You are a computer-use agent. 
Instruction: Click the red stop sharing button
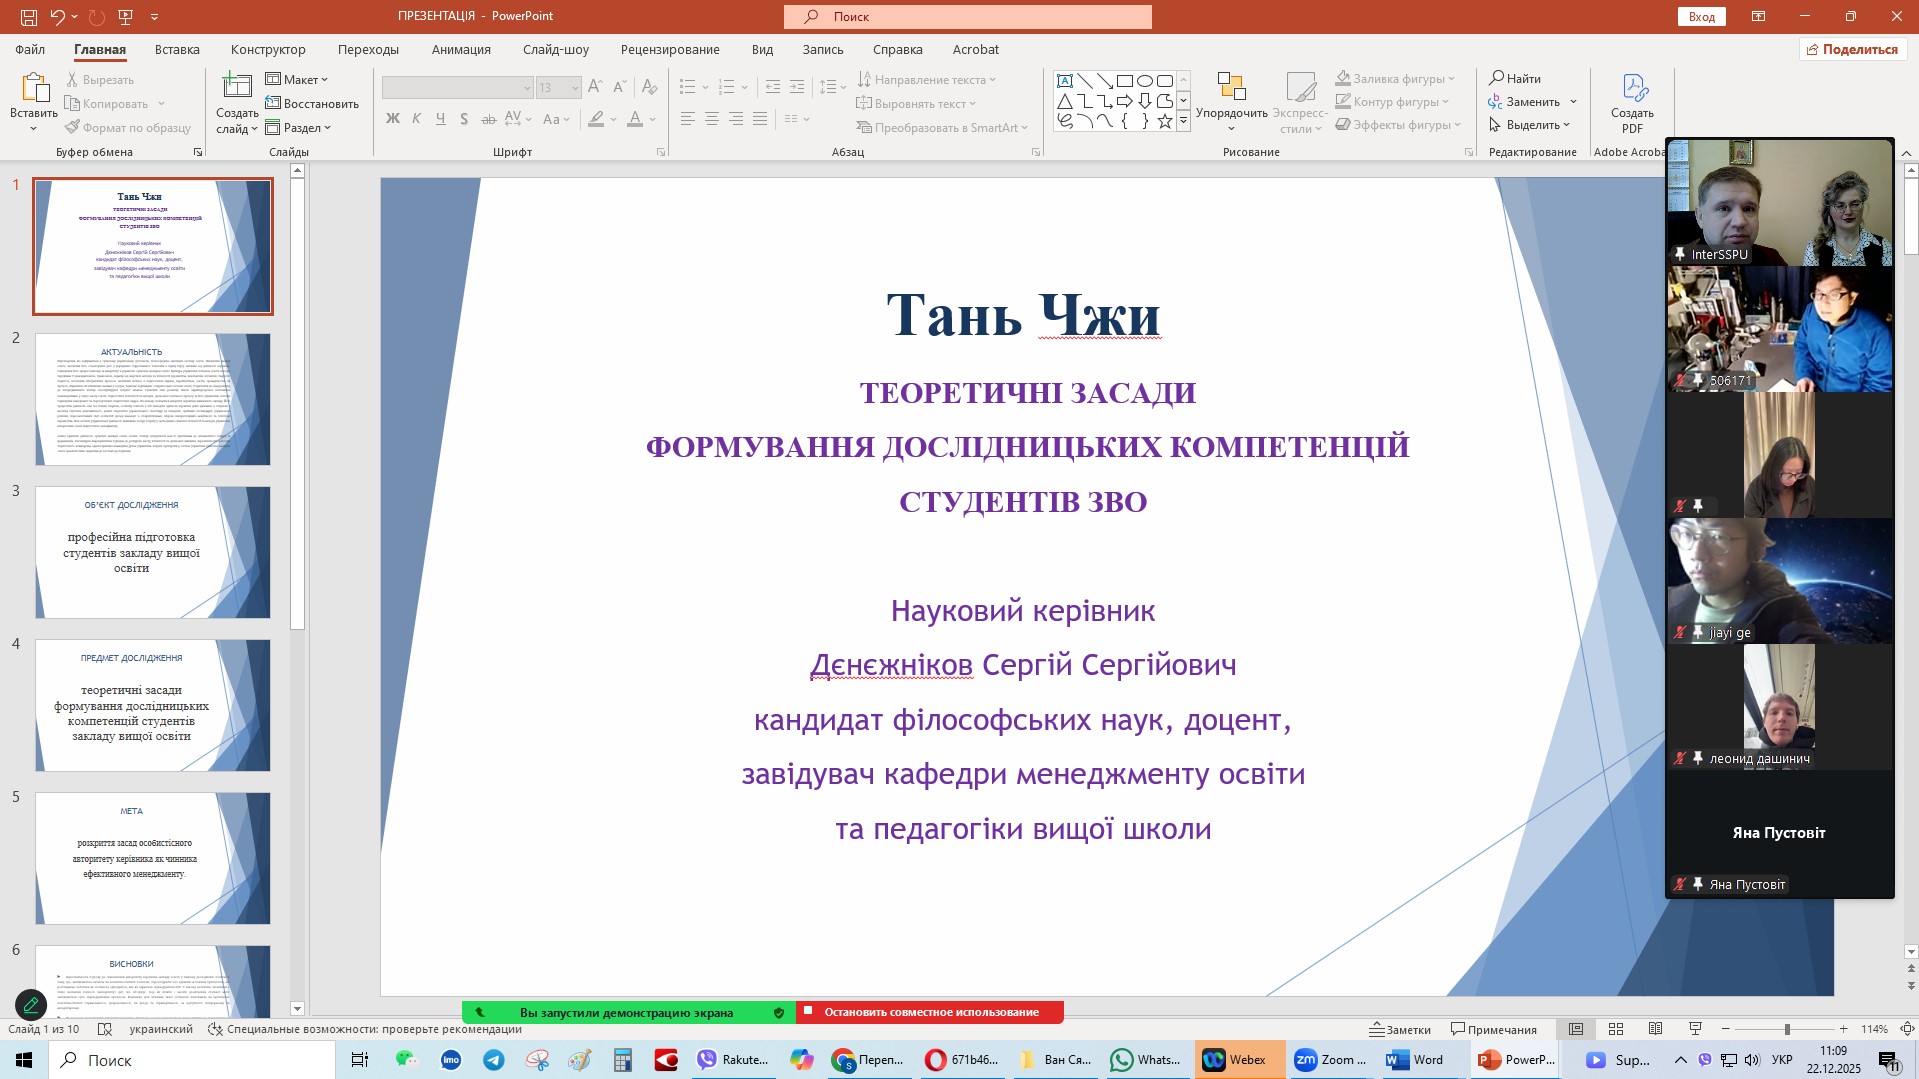tap(929, 1012)
